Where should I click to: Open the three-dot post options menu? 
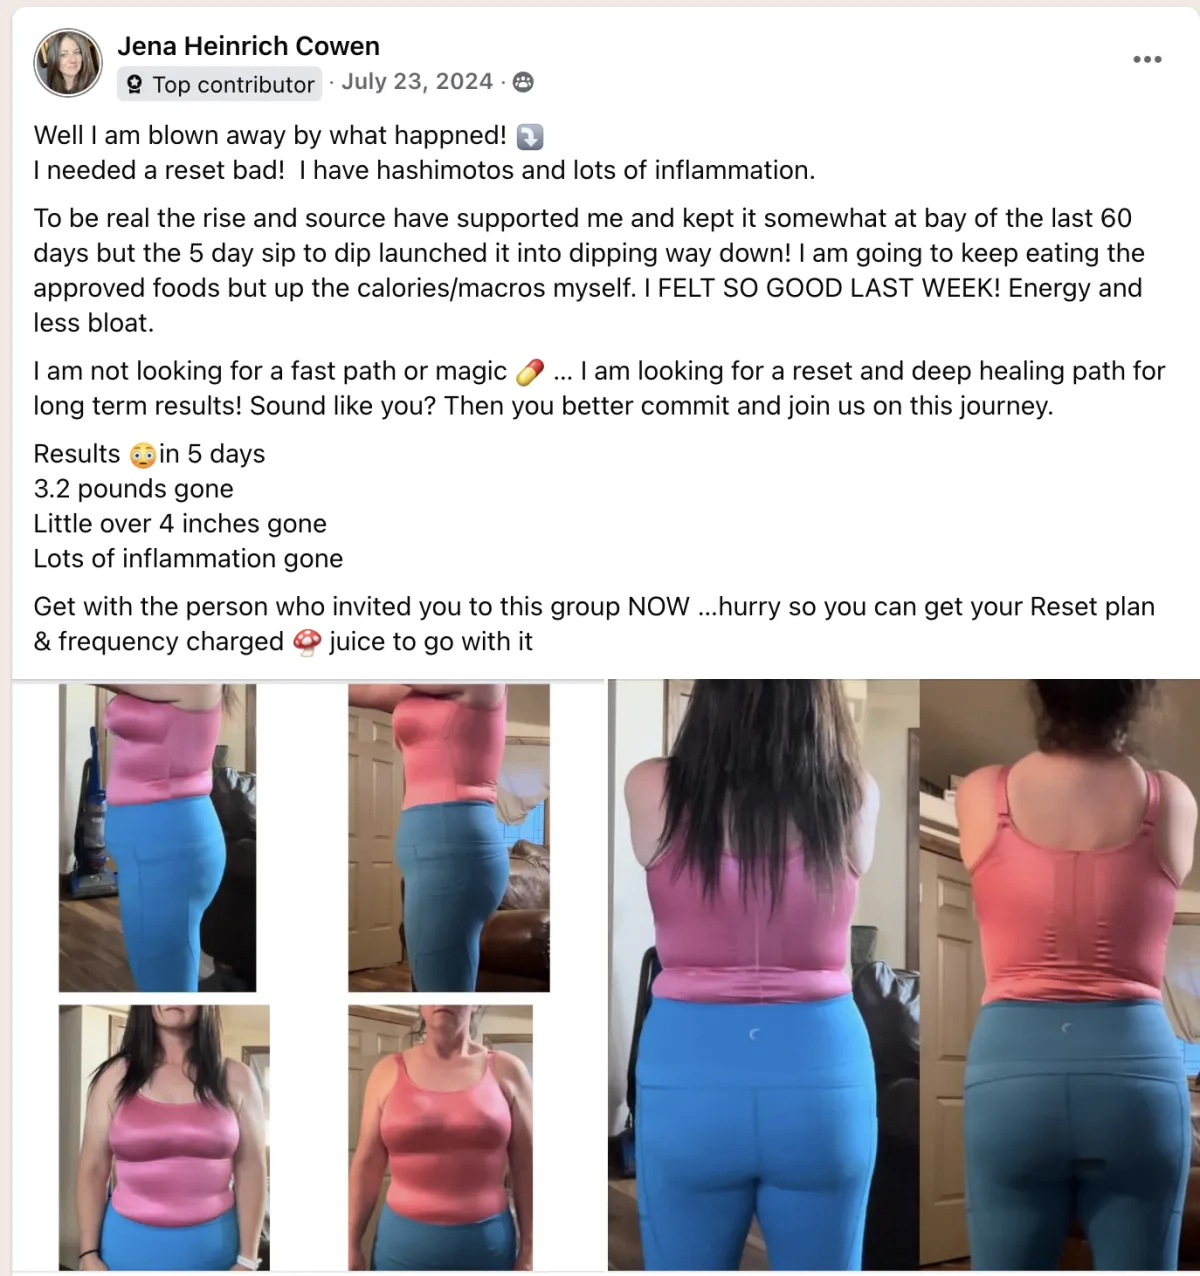[x=1147, y=59]
